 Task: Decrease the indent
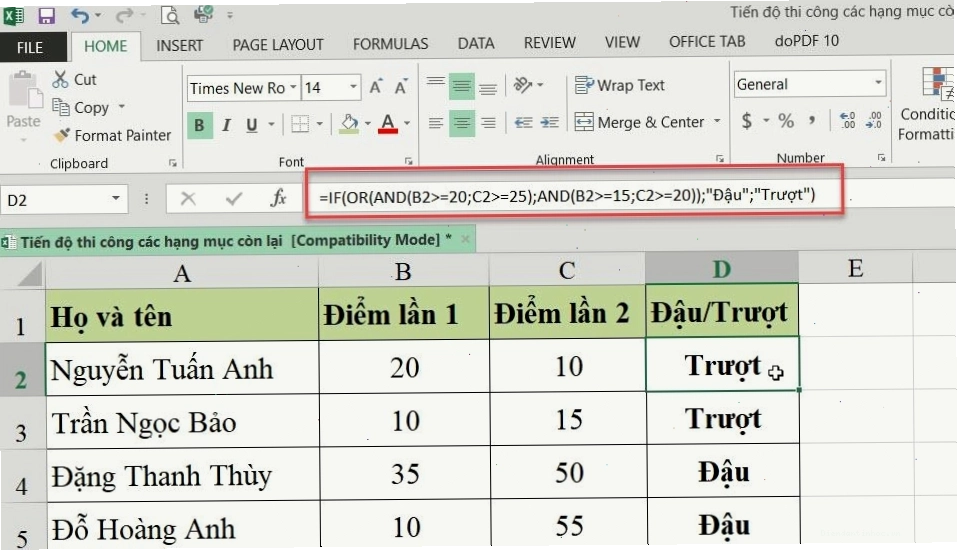523,123
